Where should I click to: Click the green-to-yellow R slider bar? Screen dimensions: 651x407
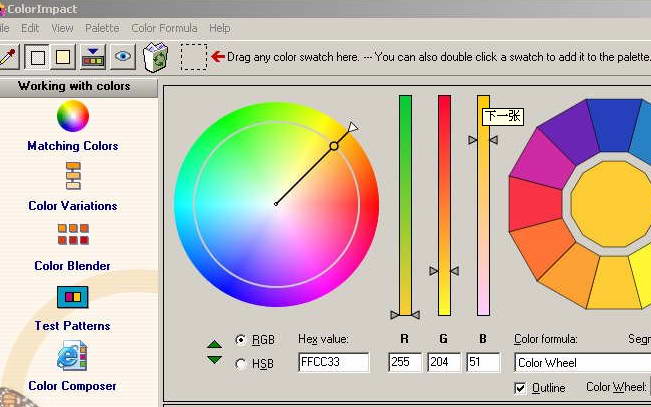pos(405,205)
